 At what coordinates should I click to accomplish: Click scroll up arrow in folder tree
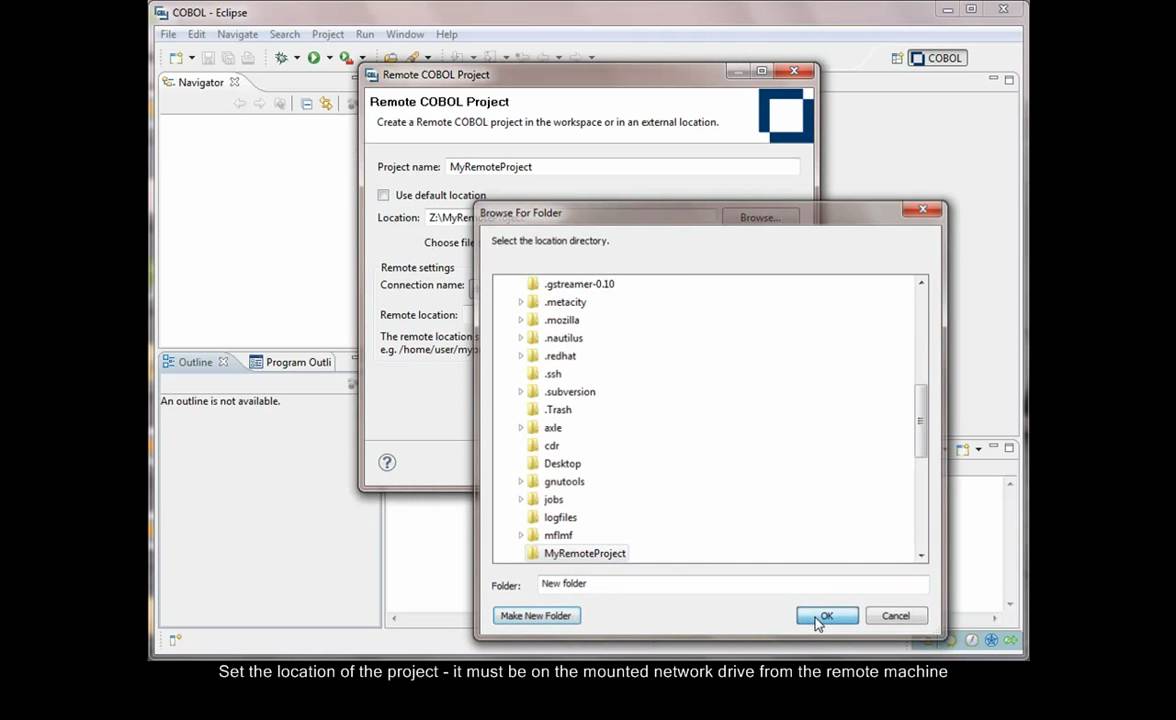click(x=921, y=283)
